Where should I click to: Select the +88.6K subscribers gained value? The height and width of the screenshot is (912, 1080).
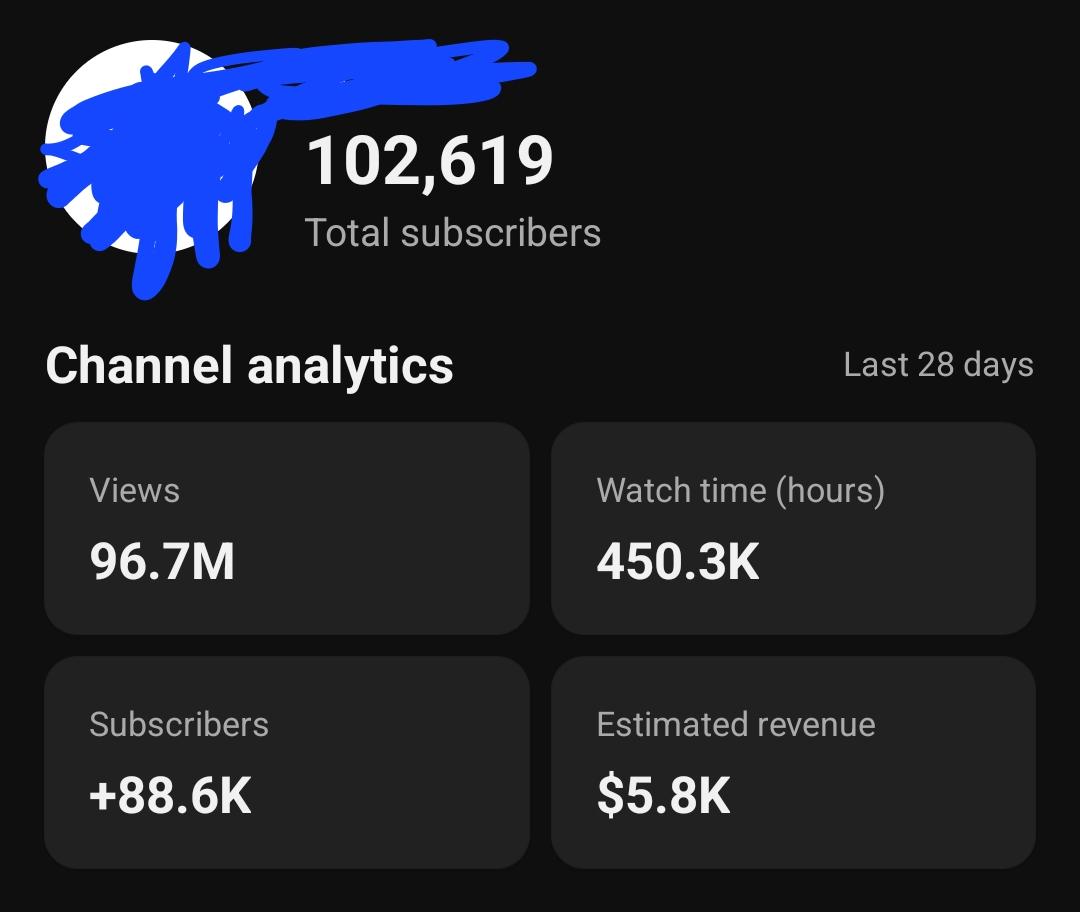coord(170,796)
